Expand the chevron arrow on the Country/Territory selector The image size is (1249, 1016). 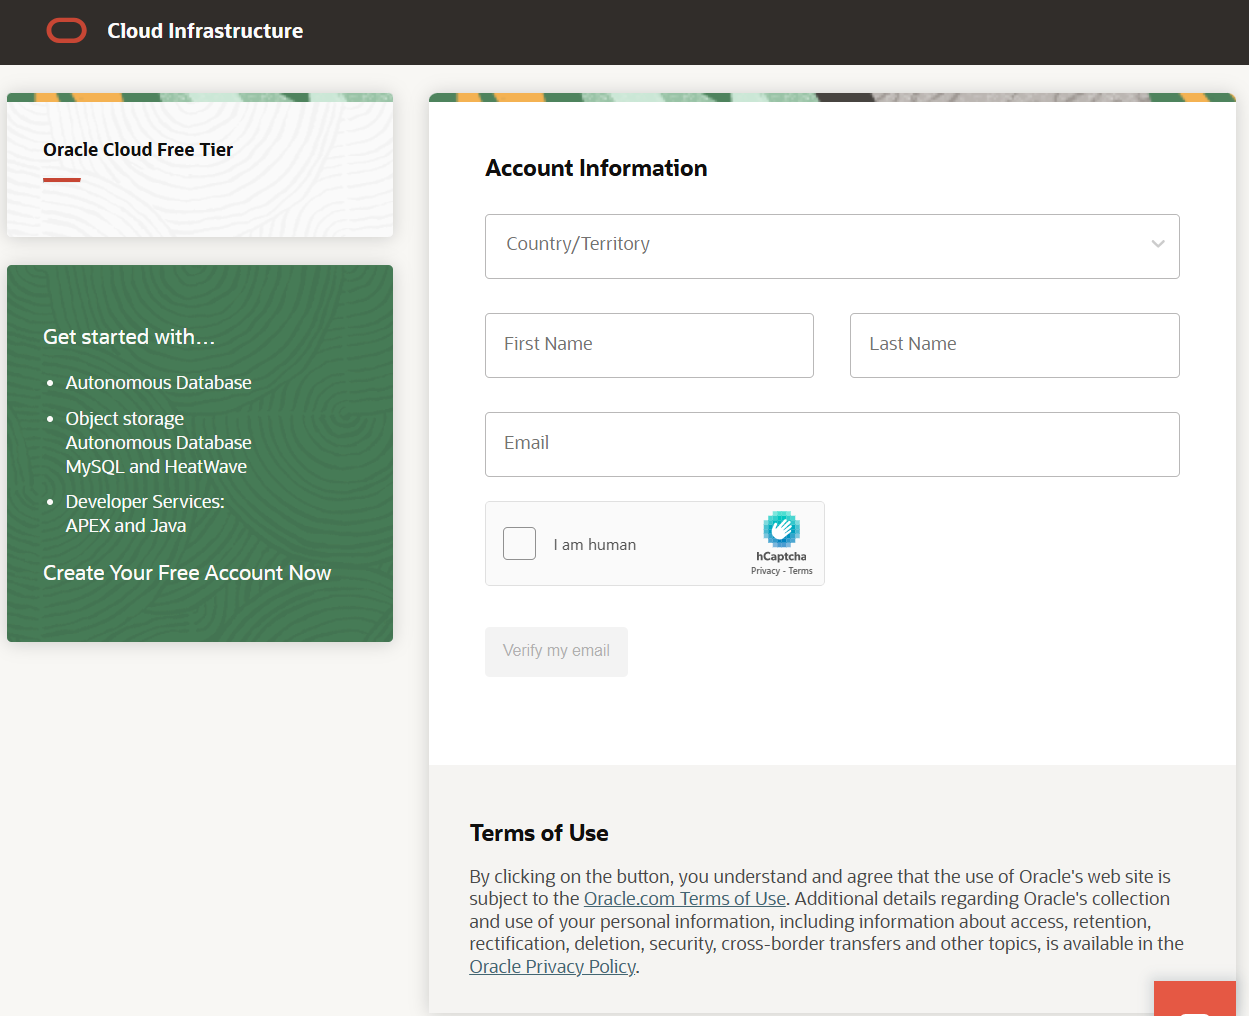(x=1158, y=243)
